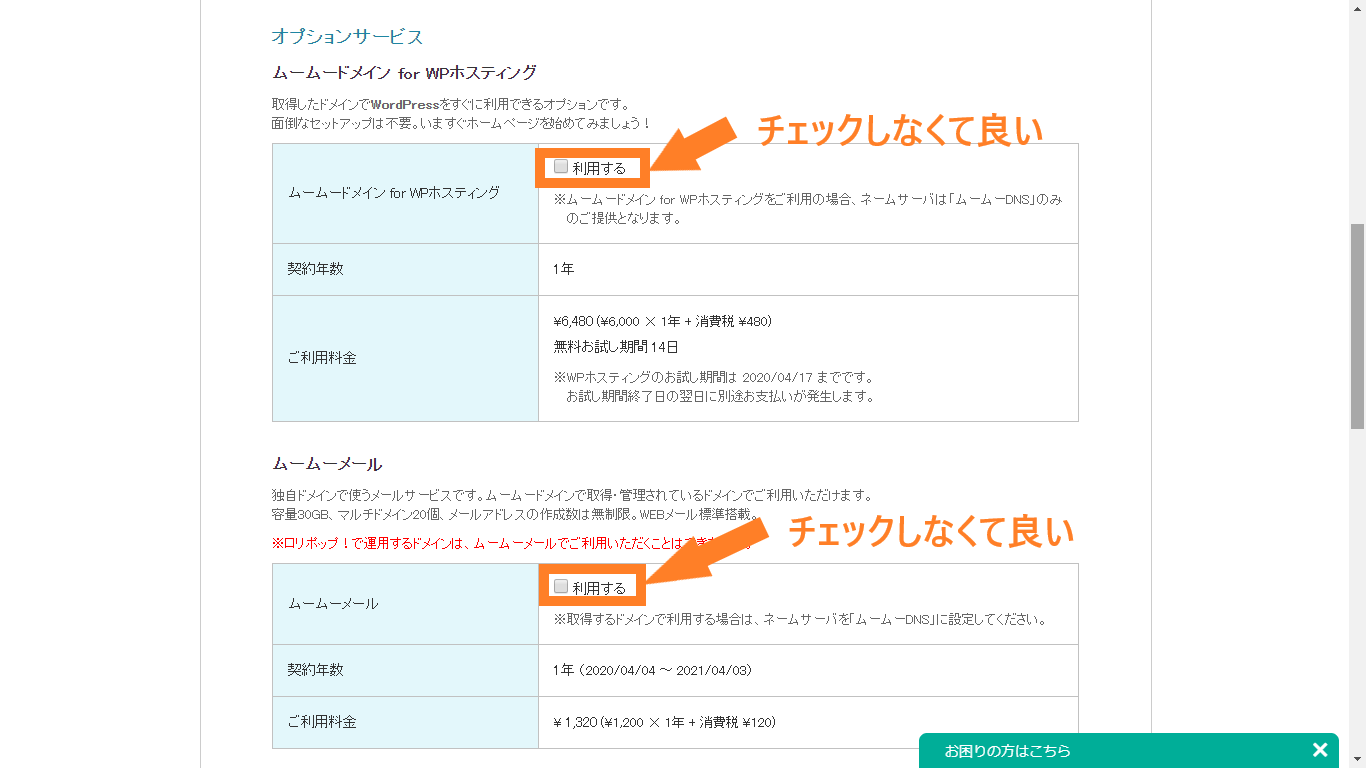Screen dimensions: 1366x768
Task: Click the オプションサービス heading
Action: (347, 37)
